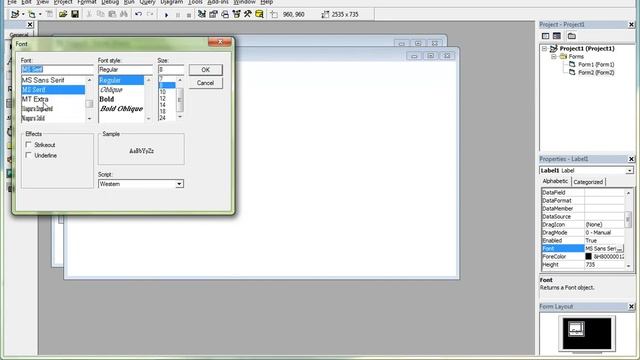640x360 pixels.
Task: Click the size list scroll-down arrow
Action: [x=180, y=117]
